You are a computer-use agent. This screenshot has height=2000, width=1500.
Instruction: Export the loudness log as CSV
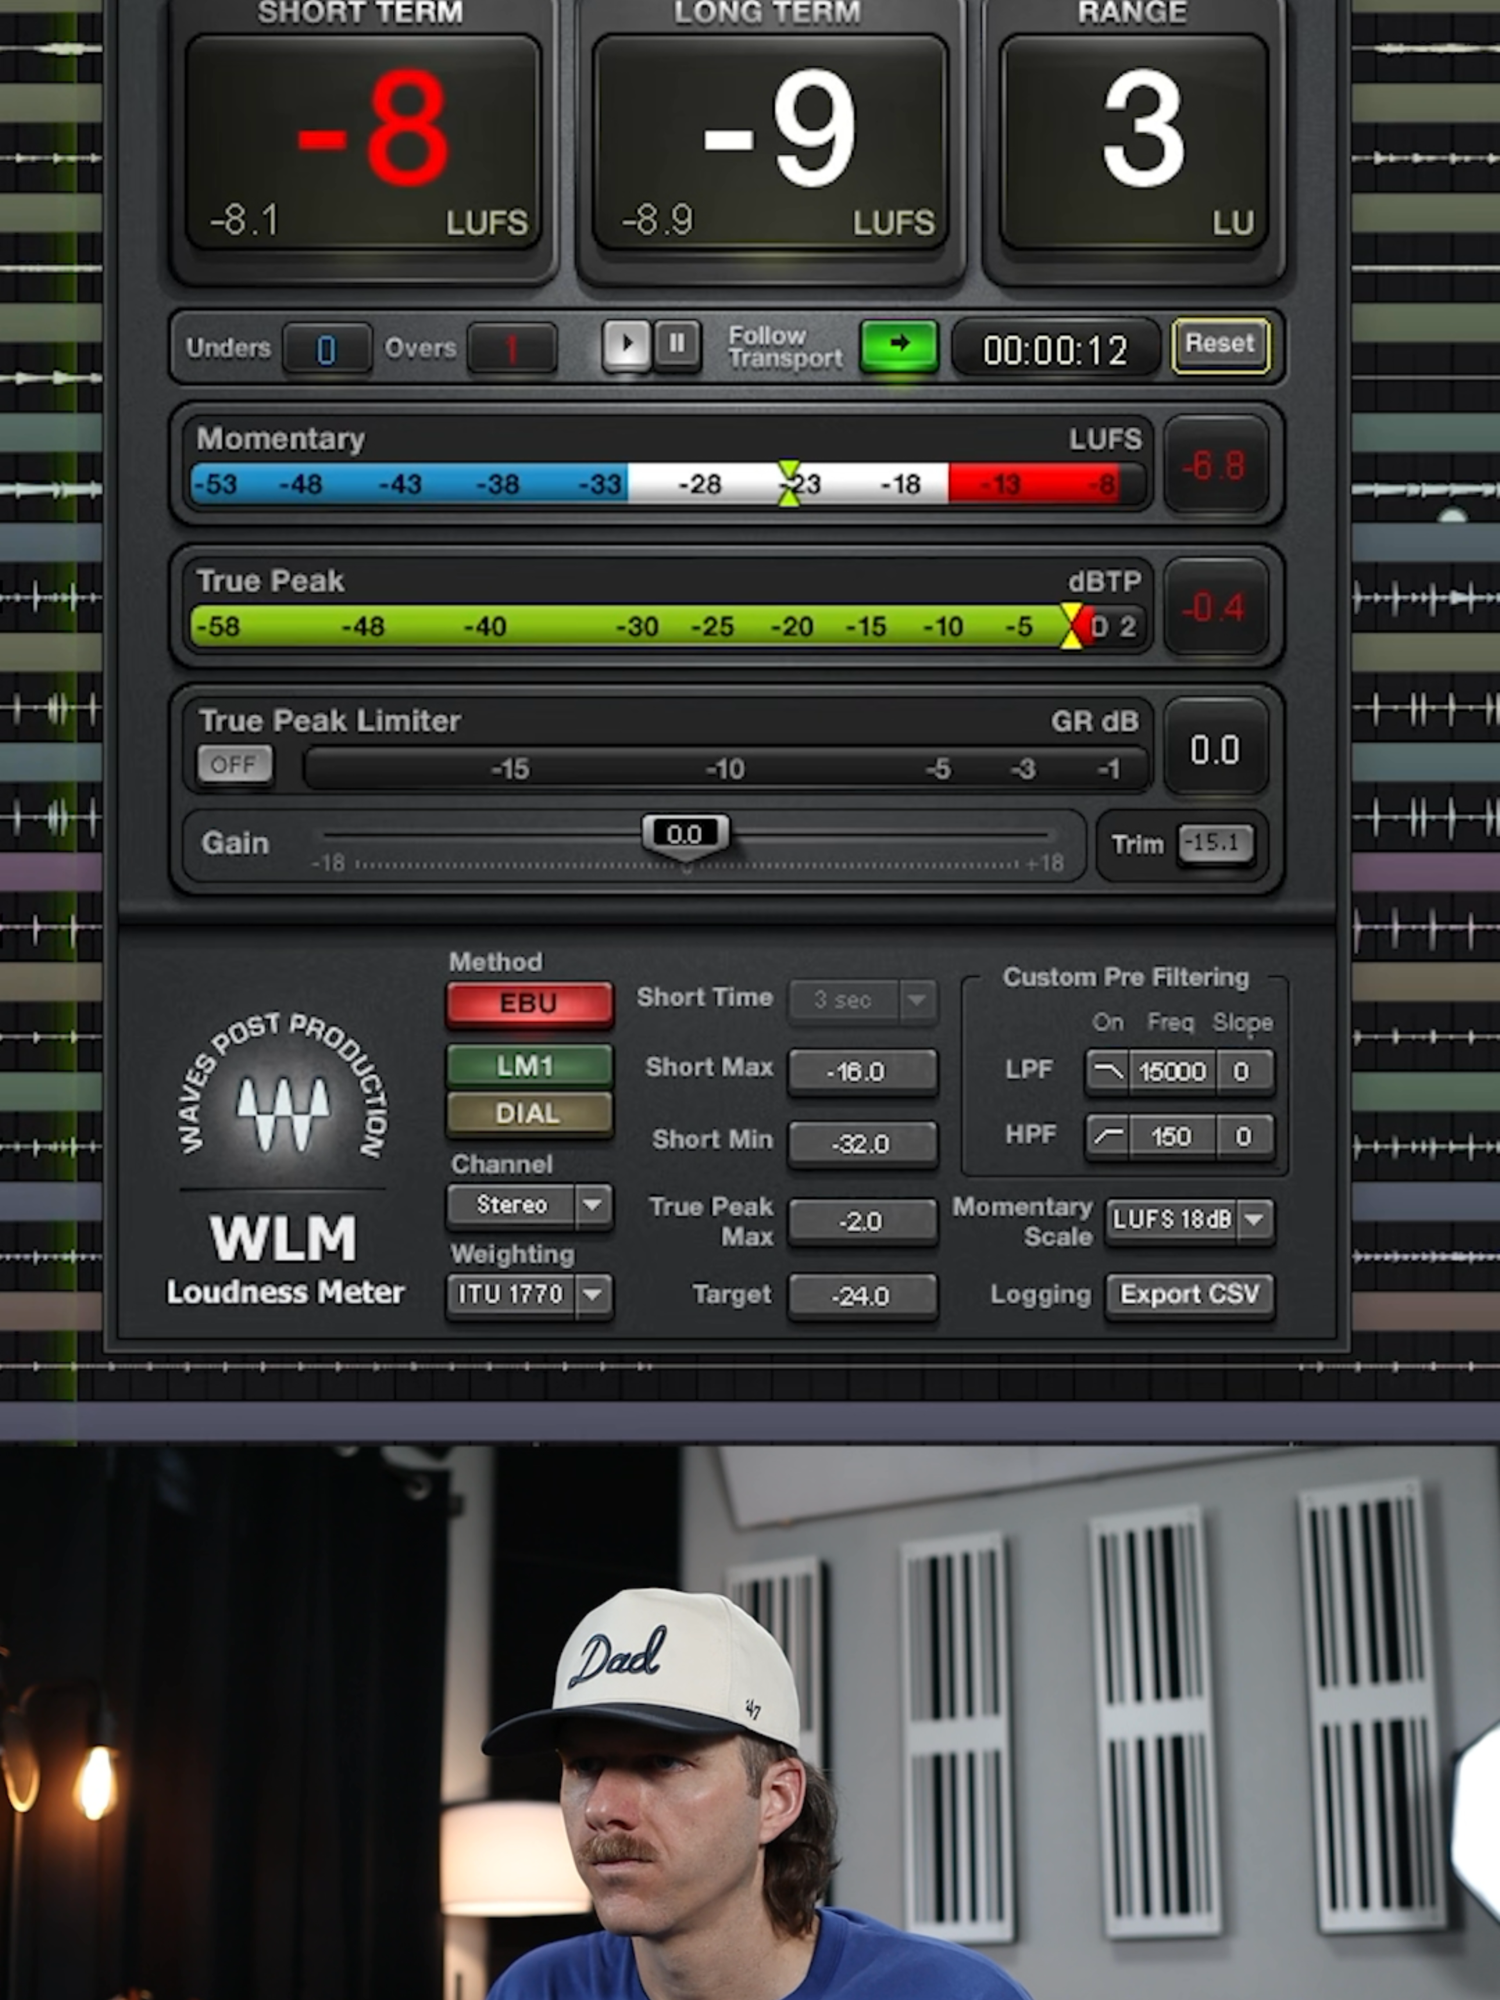(x=1190, y=1295)
